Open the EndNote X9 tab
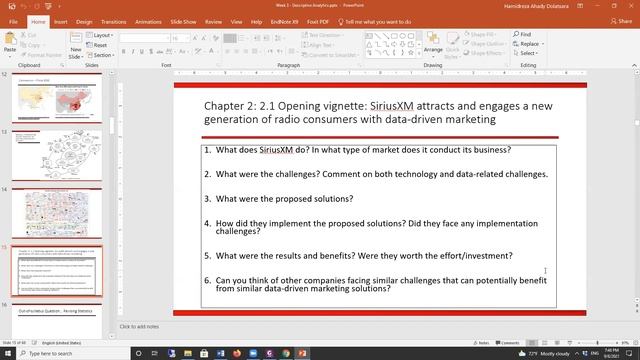Viewport: 640px width, 360px height. [284, 22]
